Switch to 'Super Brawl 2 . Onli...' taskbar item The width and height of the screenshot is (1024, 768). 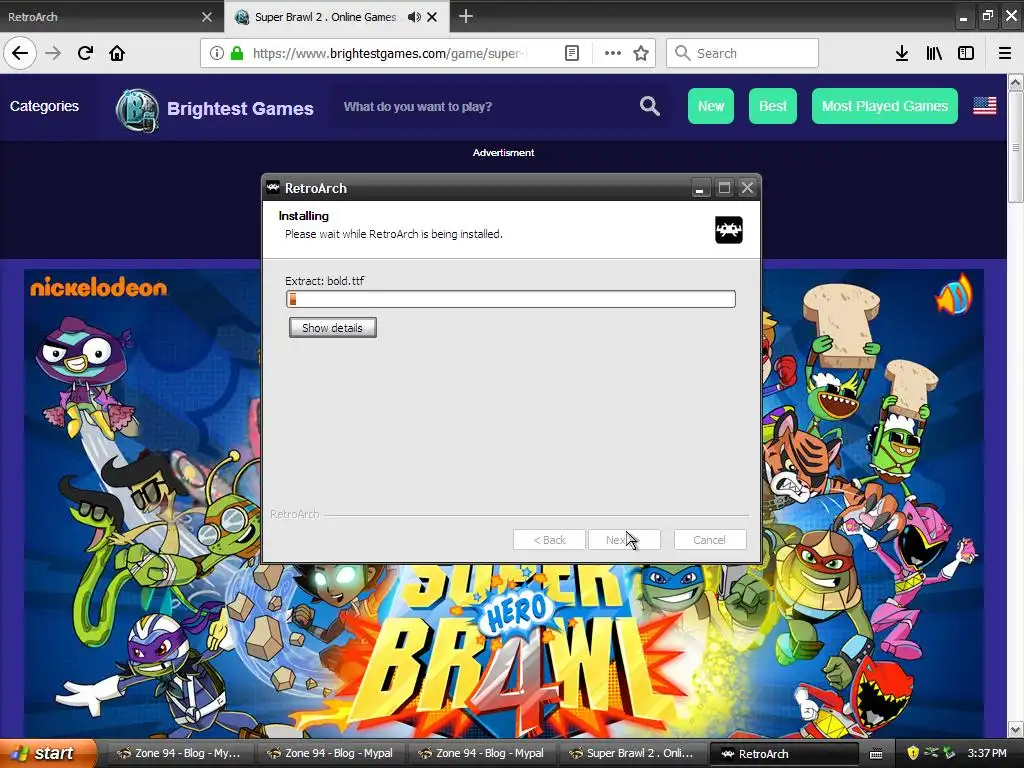point(632,754)
